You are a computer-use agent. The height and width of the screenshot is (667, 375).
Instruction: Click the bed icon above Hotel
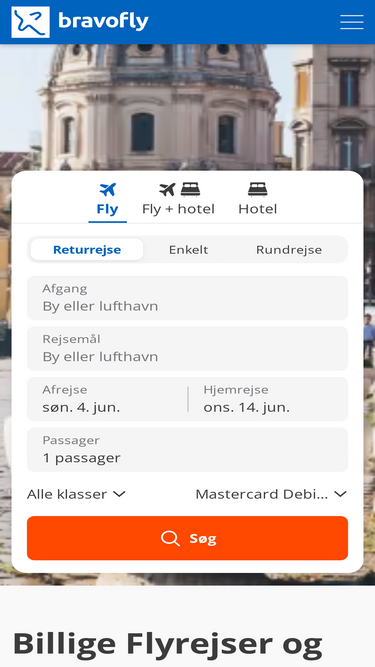tap(258, 189)
